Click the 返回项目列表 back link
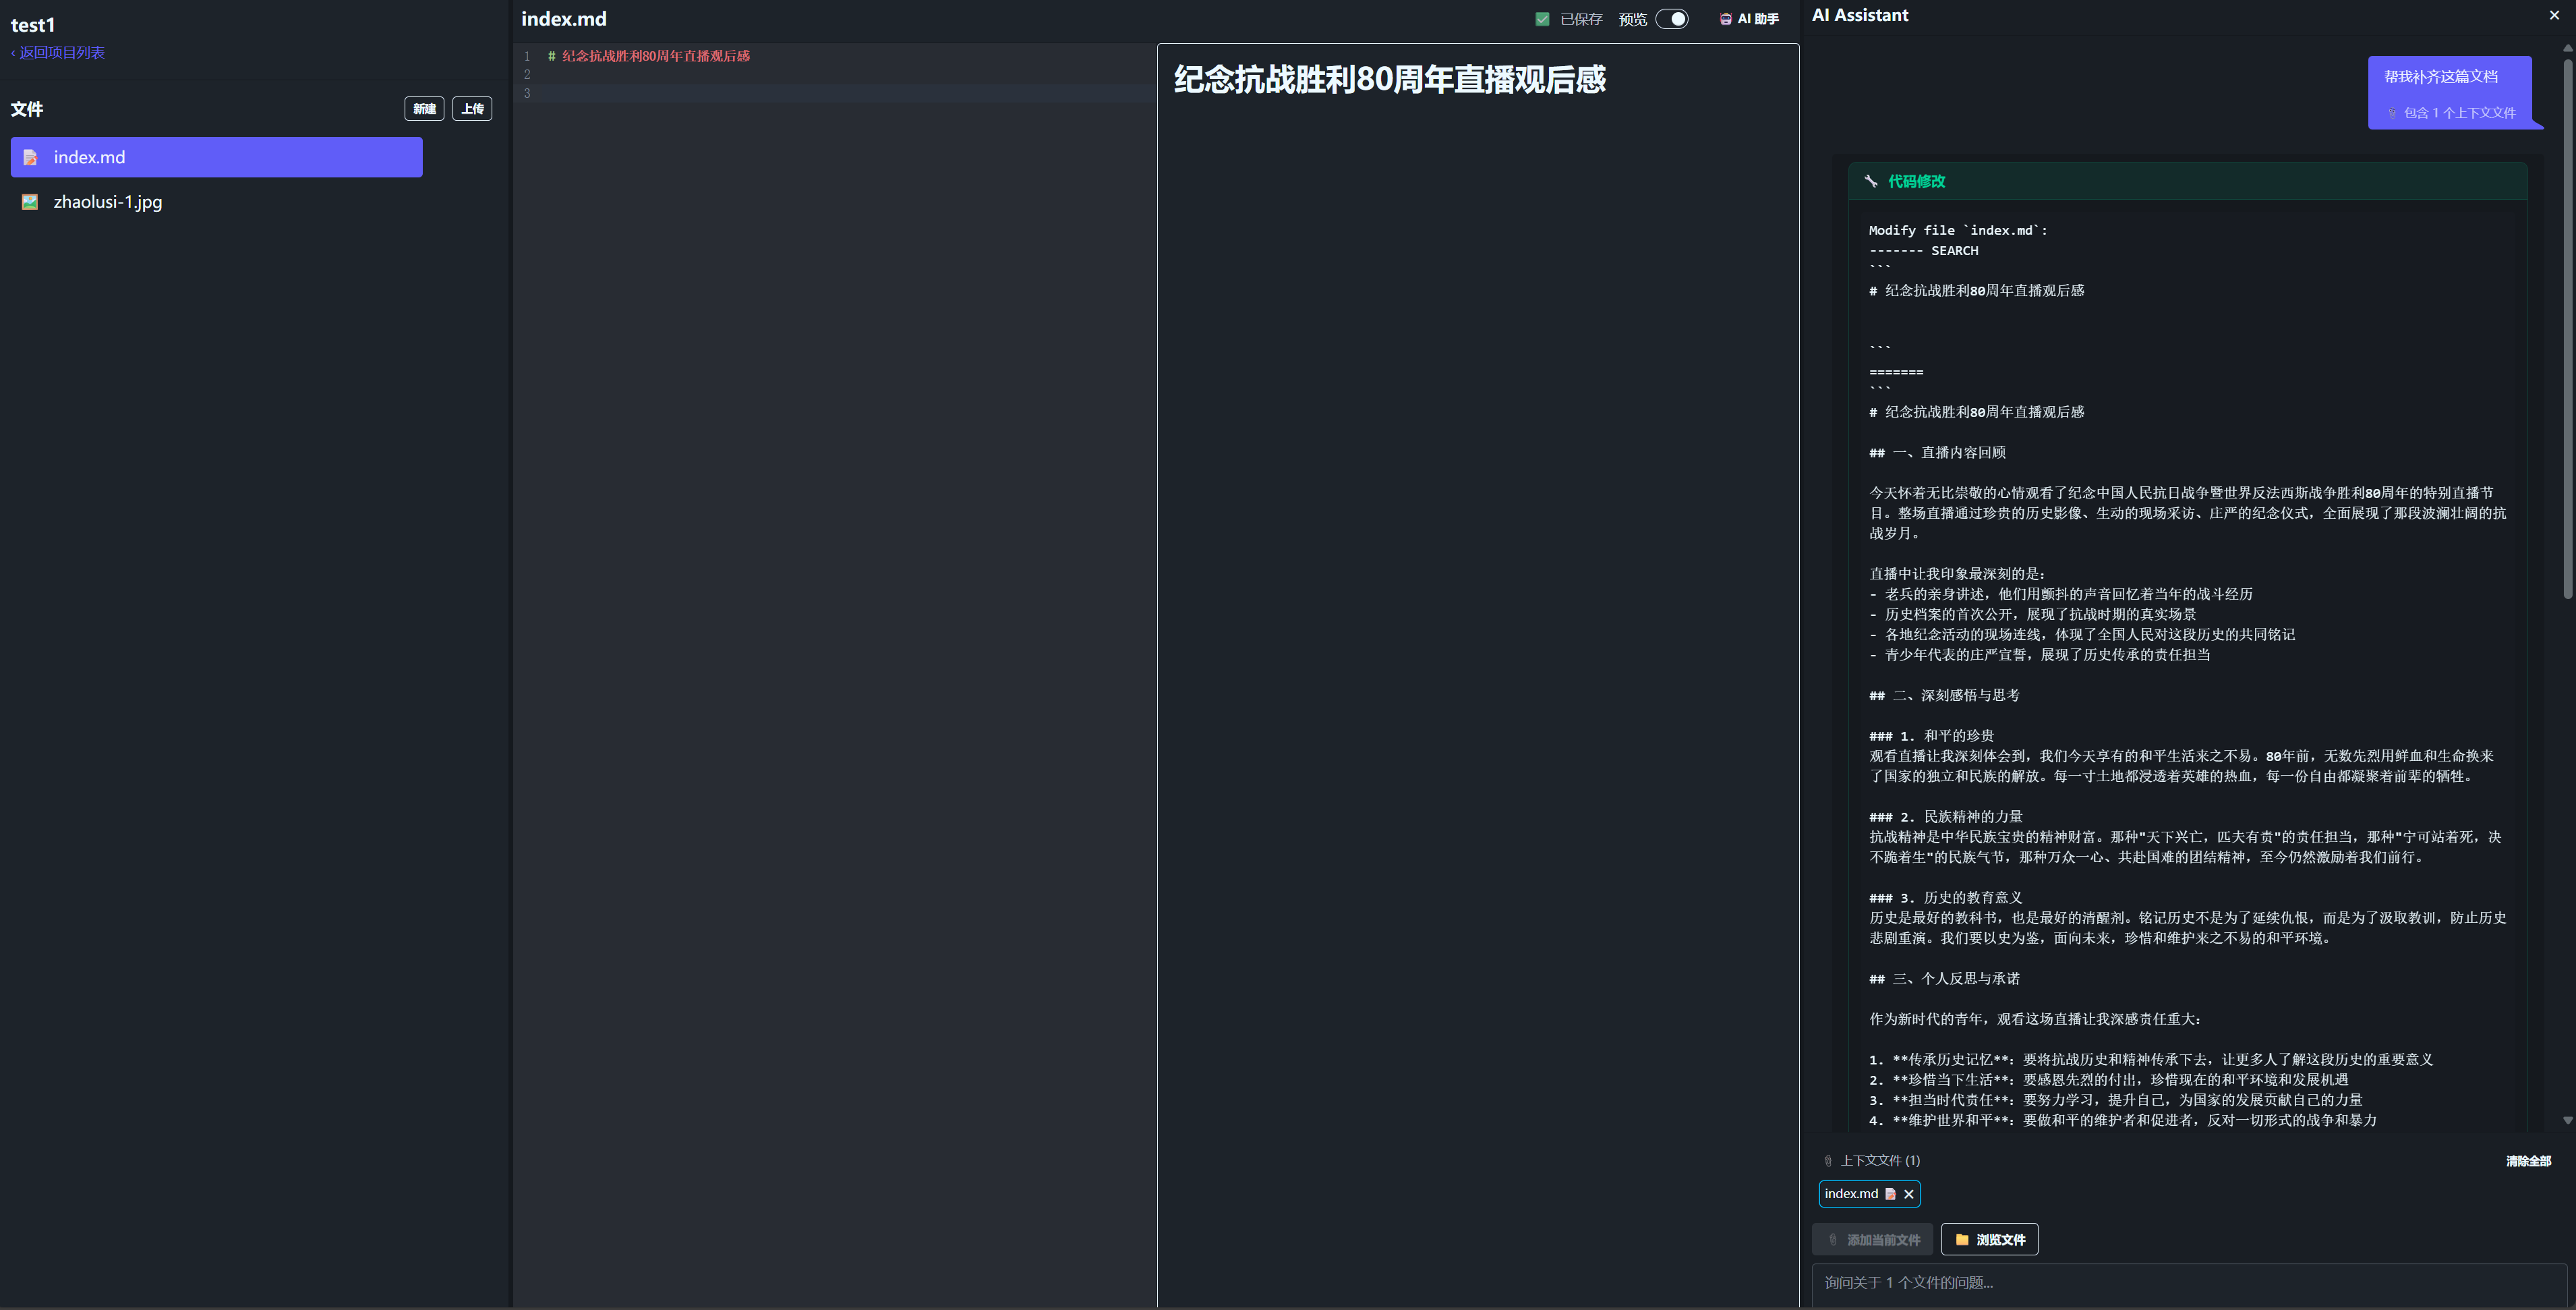2576x1310 pixels. pos(58,52)
